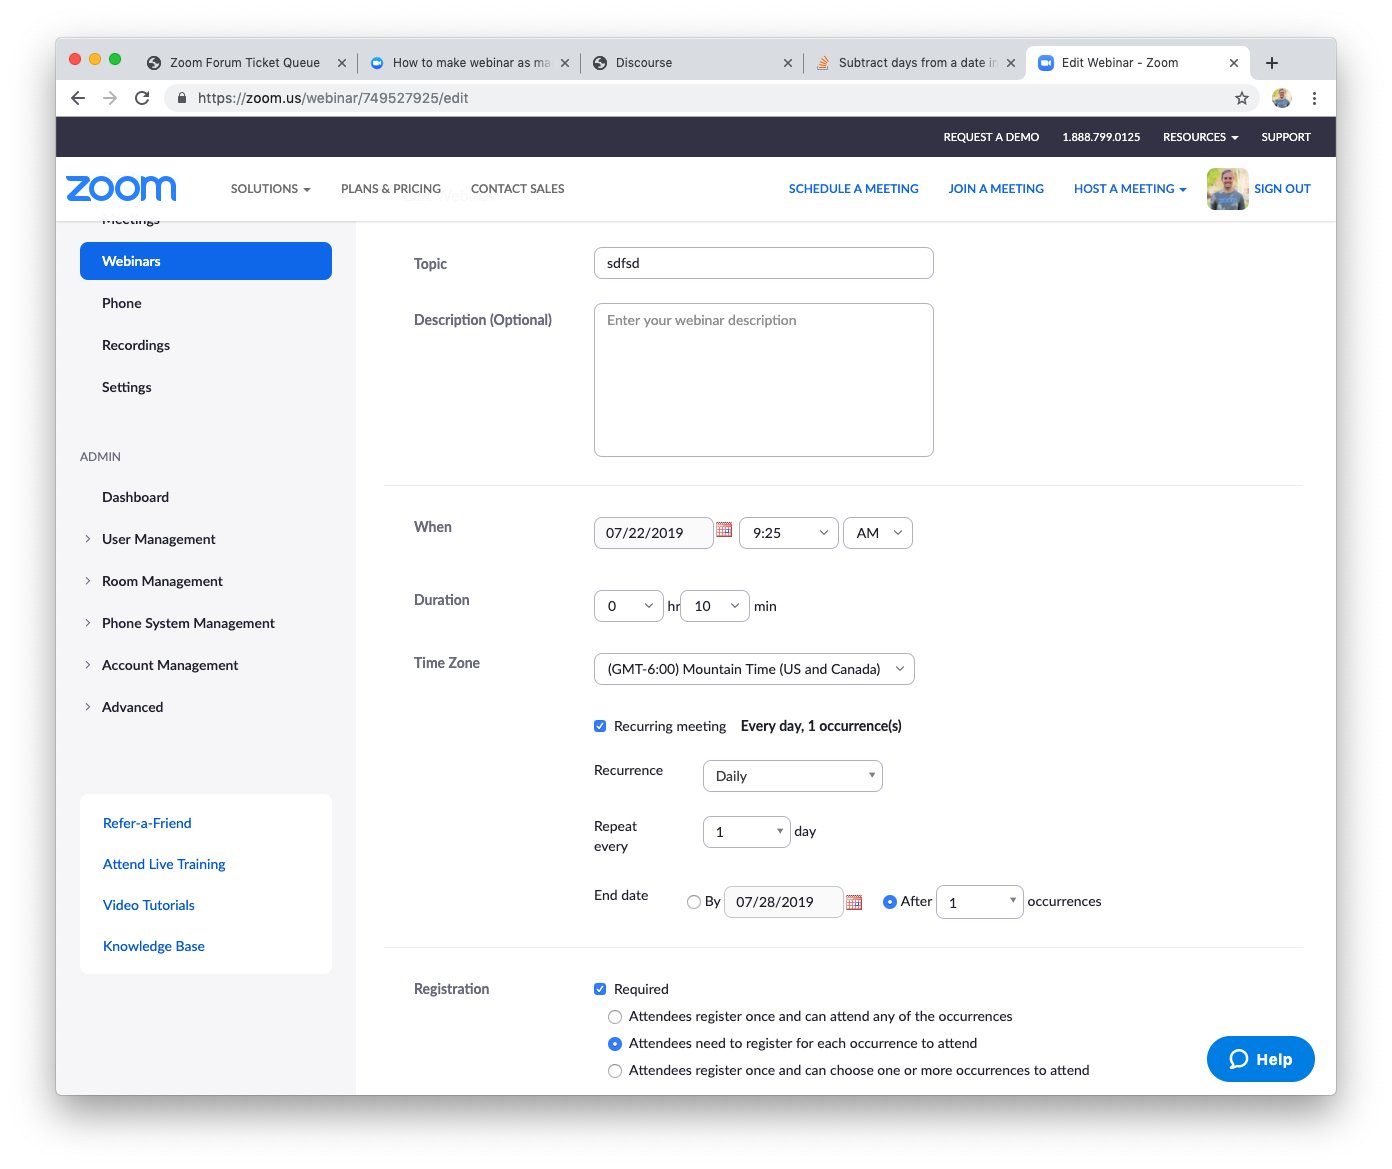Open the duration minutes dropdown

coord(715,606)
